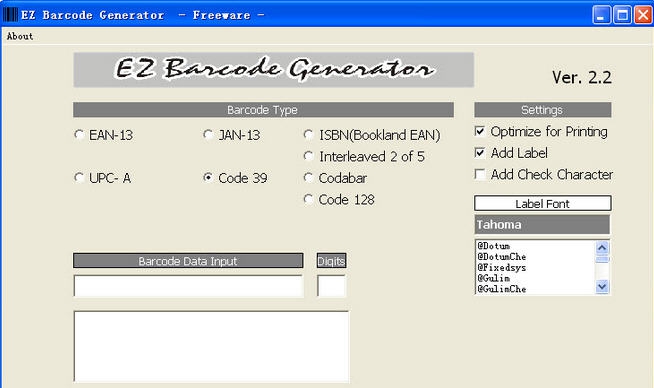Open the About menu
Image resolution: width=654 pixels, height=388 pixels.
[x=20, y=36]
